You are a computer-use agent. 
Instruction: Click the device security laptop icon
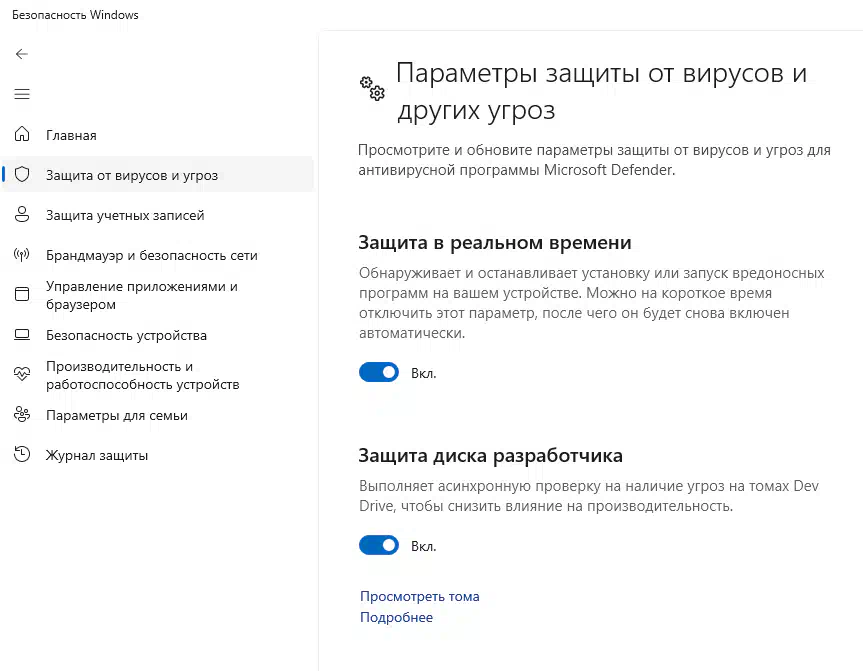[x=22, y=335]
